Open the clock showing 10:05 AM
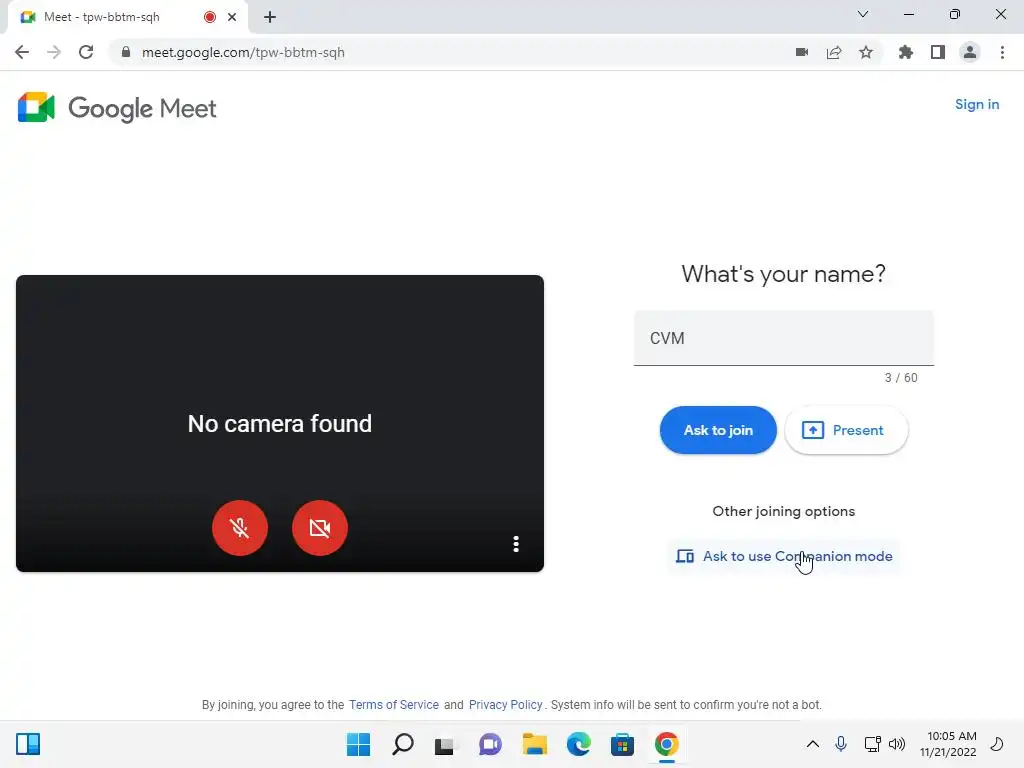This screenshot has width=1024, height=768. pos(948,744)
